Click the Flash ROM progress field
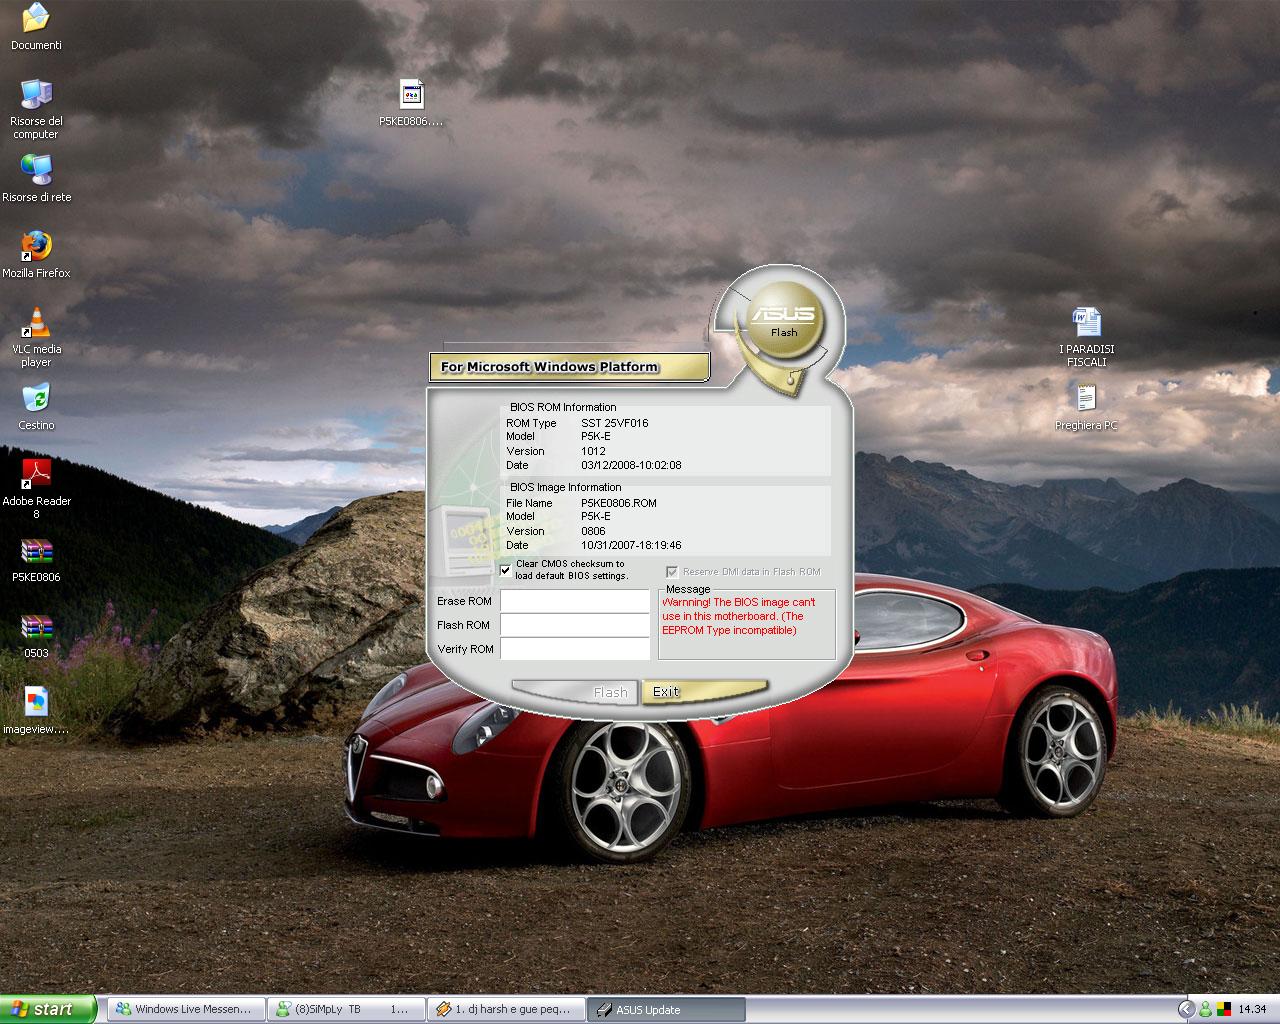Screen dimensions: 1280x1024 click(575, 625)
